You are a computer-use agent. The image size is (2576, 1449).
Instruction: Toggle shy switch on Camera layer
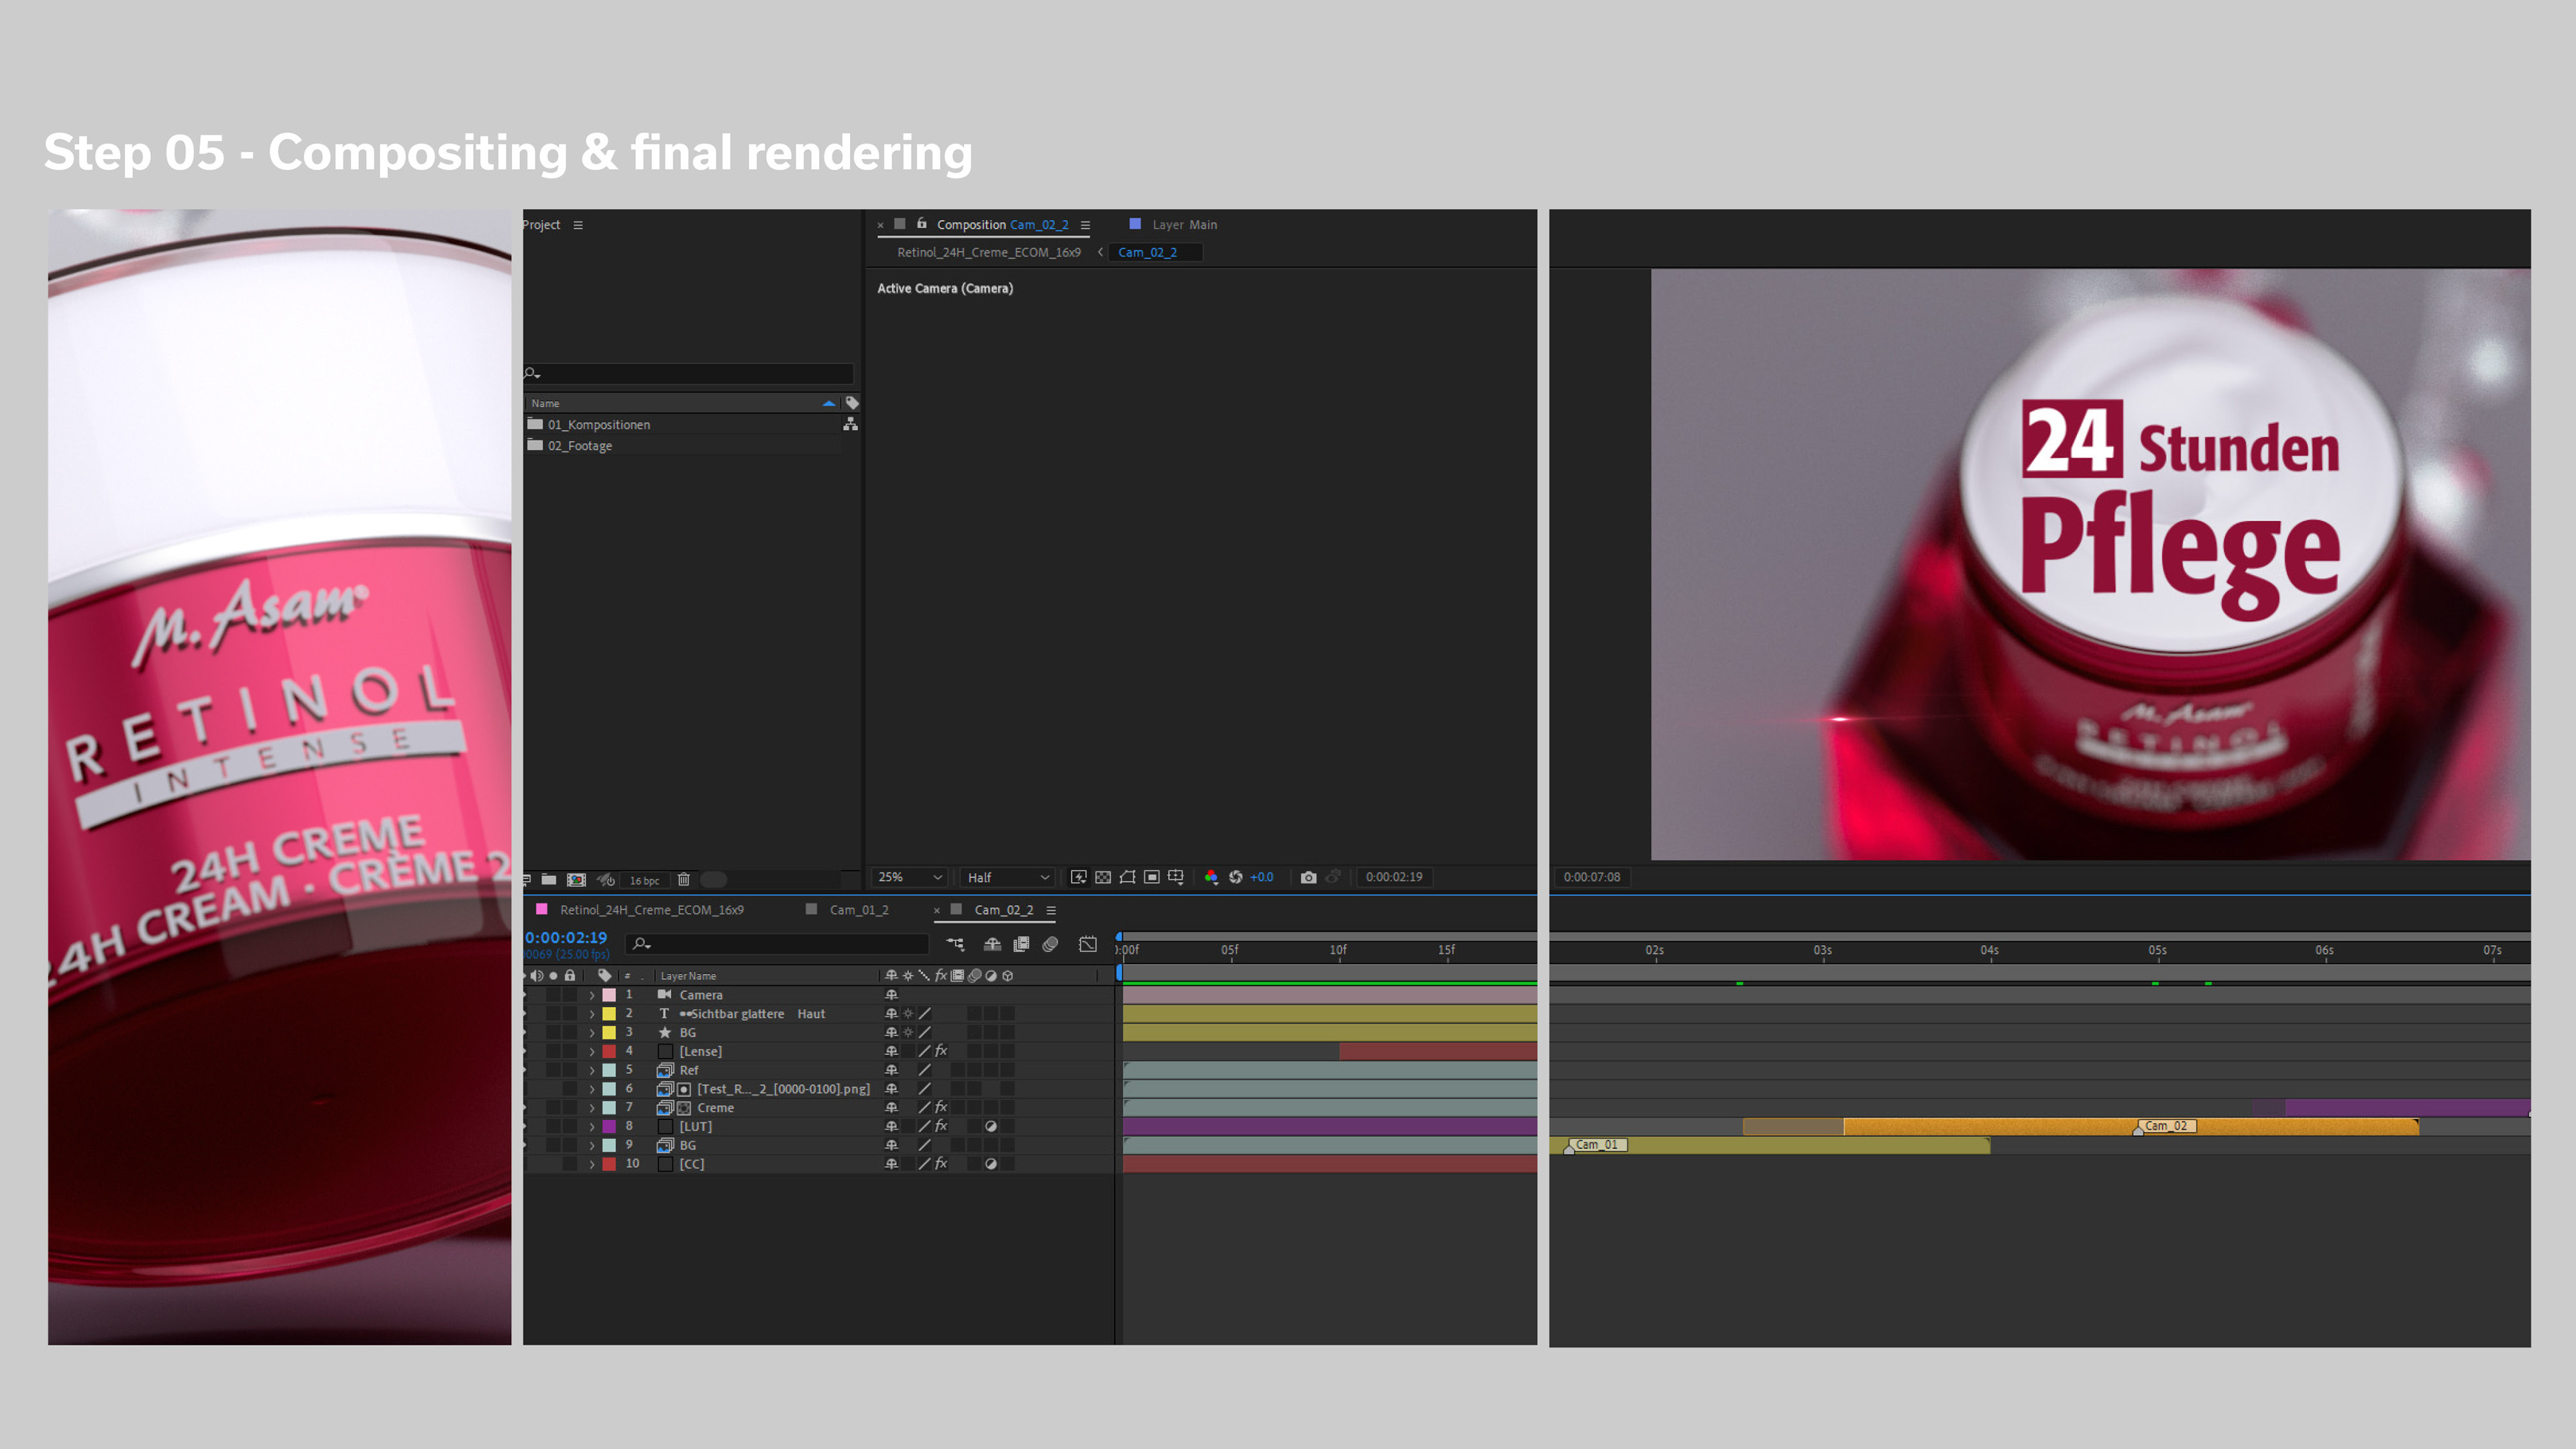point(891,995)
